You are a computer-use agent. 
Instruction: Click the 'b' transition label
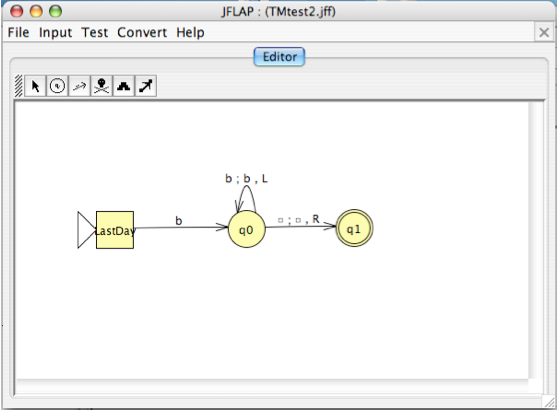point(179,221)
